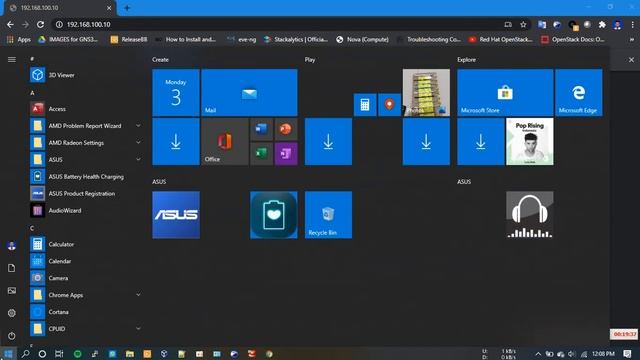Click the Play group header
Image resolution: width=640 pixels, height=360 pixels.
[x=310, y=60]
